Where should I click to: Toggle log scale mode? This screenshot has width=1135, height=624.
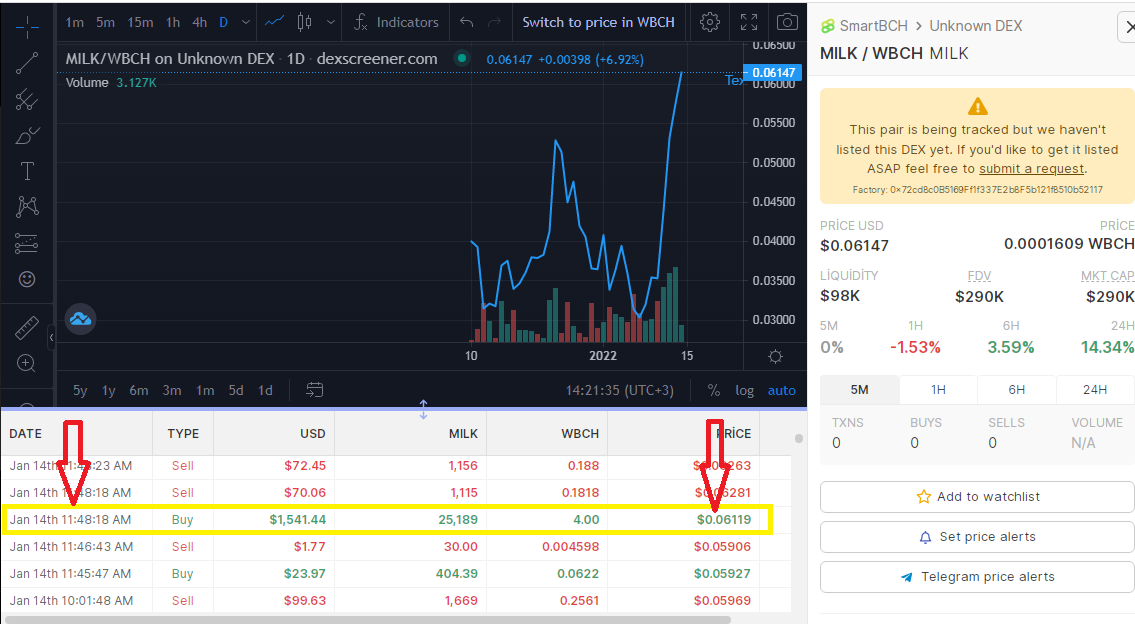tap(745, 390)
